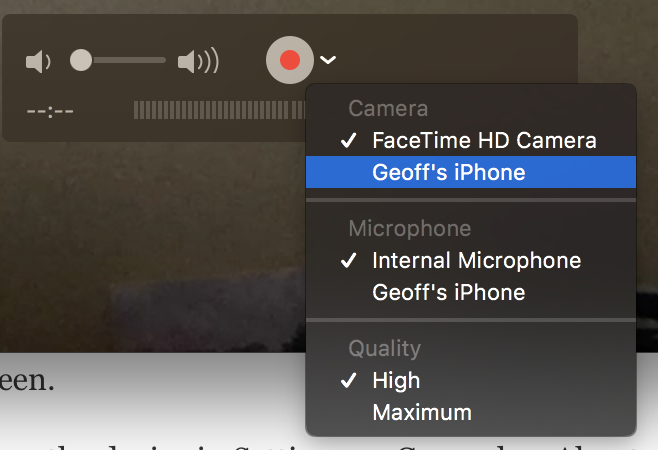Select FaceTime HD Camera

471,140
